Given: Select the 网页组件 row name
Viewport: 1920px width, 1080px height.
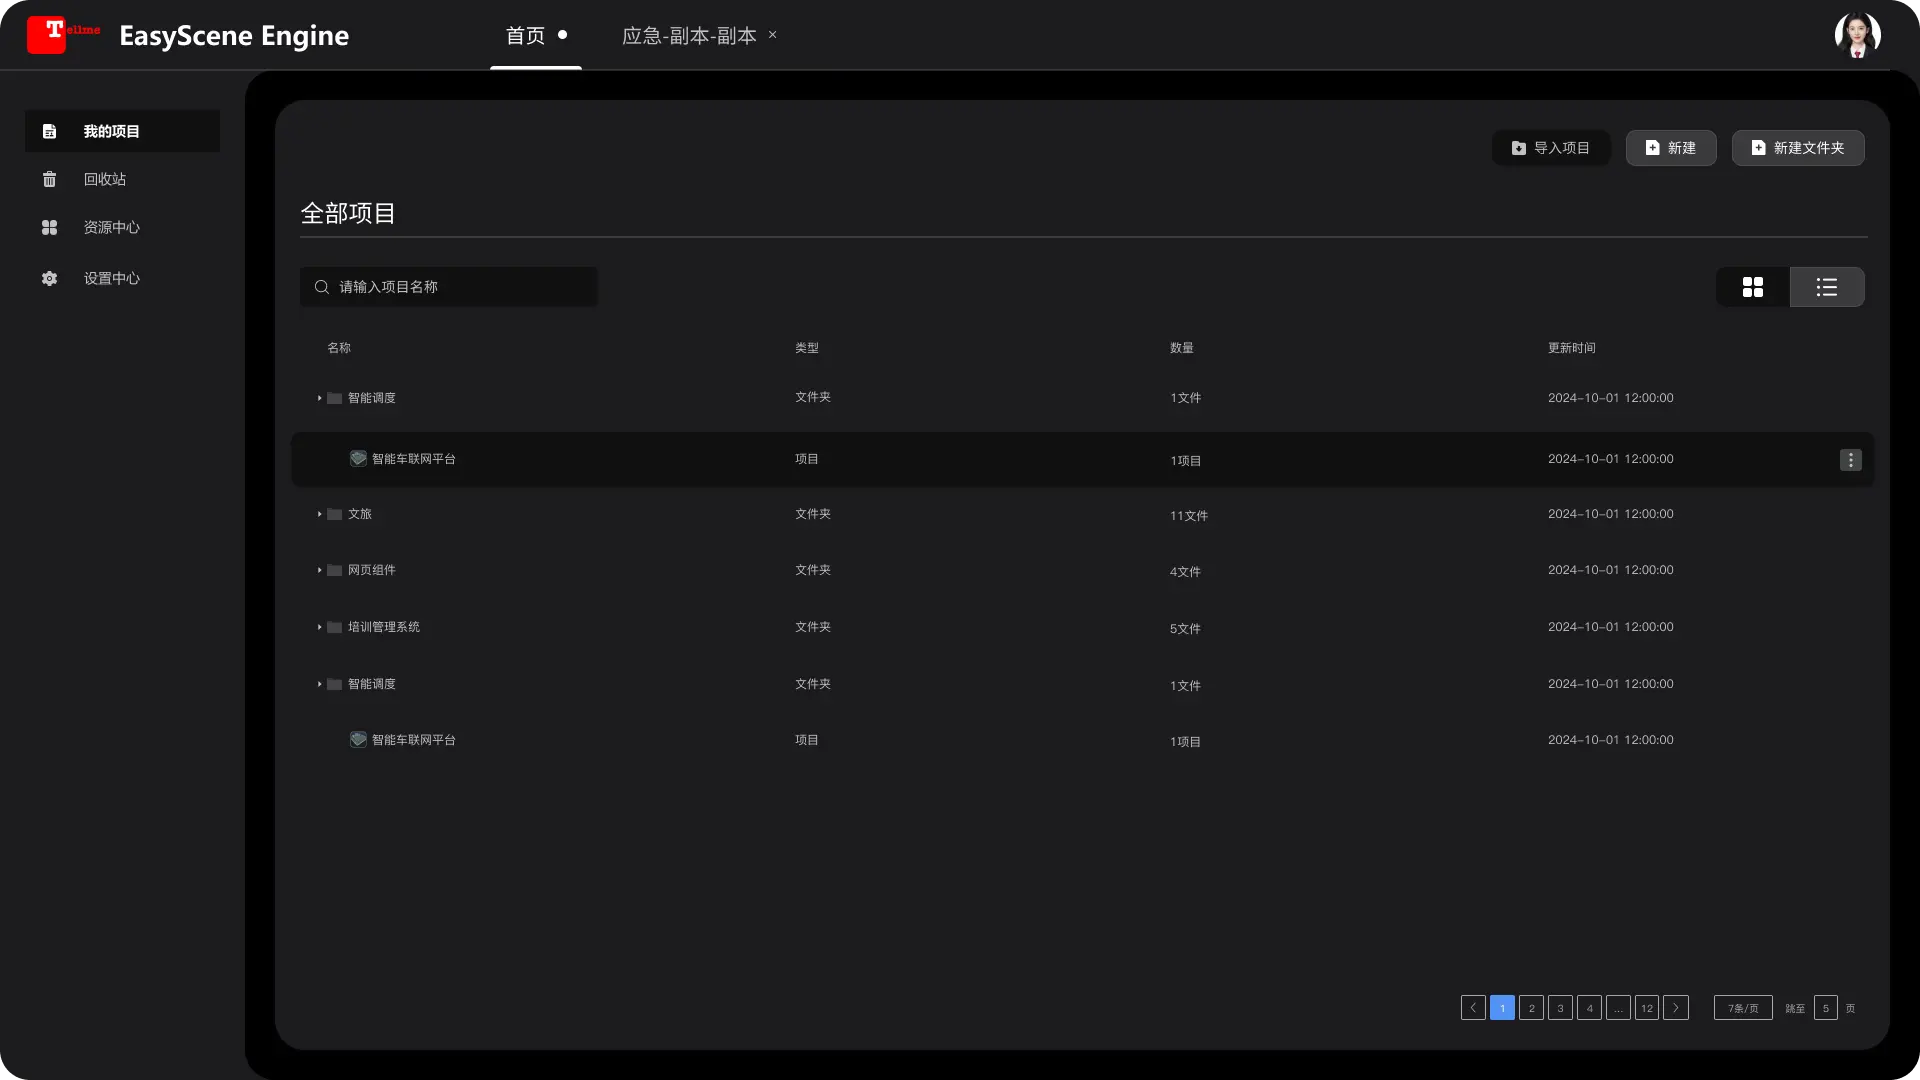Looking at the screenshot, I should click(x=372, y=570).
